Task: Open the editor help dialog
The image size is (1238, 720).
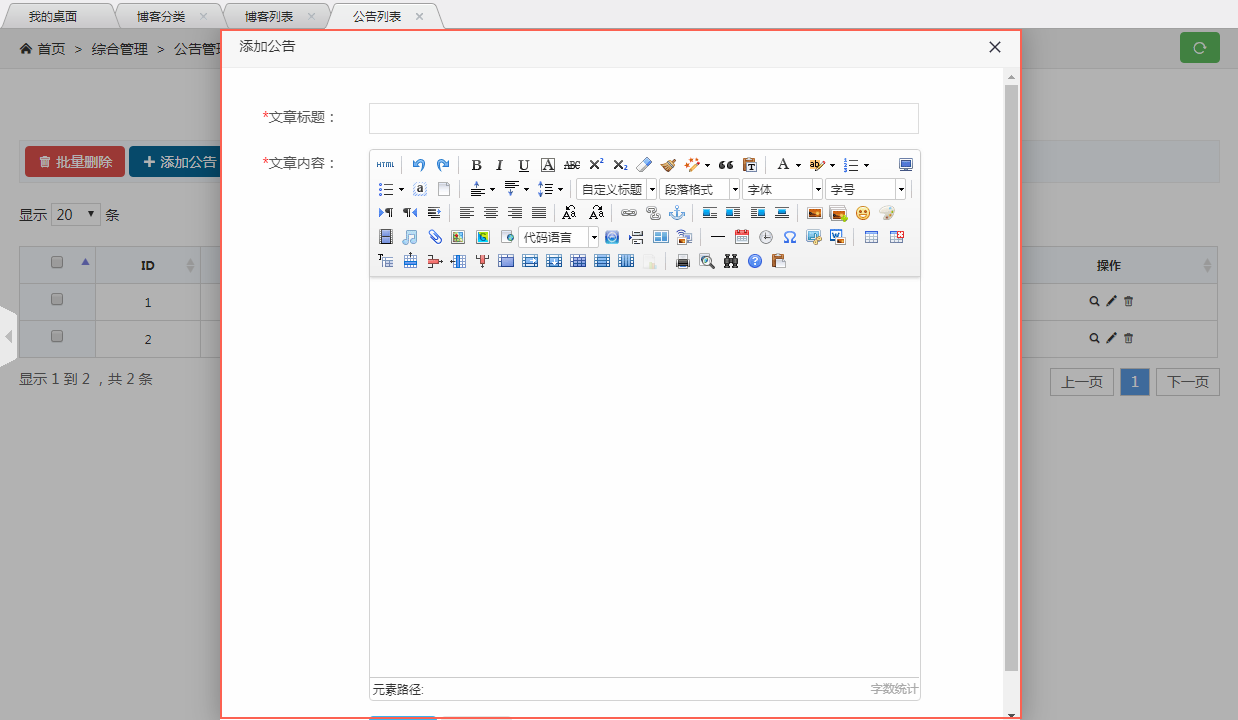Action: point(755,261)
